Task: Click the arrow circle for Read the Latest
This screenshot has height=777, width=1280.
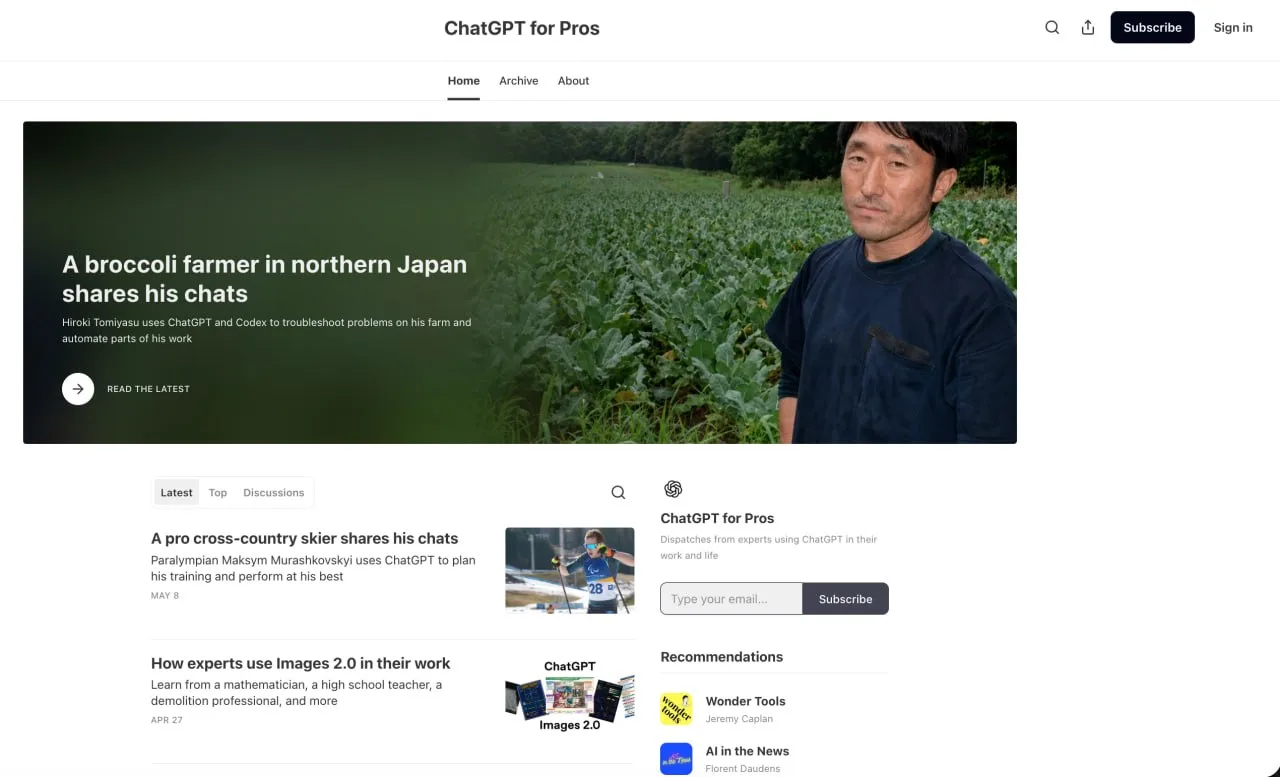Action: (78, 389)
